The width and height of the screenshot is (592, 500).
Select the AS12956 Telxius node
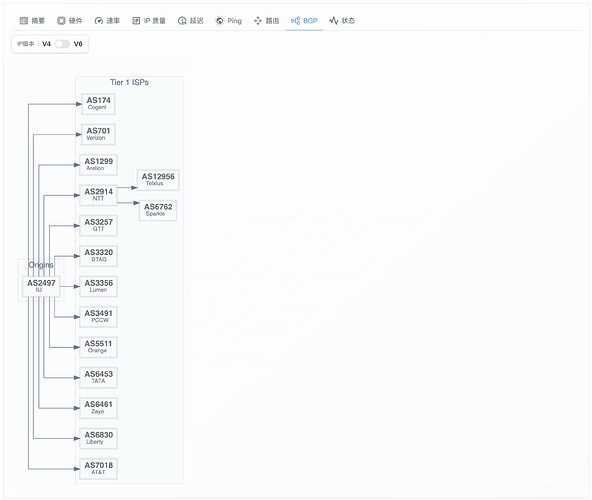coord(158,180)
